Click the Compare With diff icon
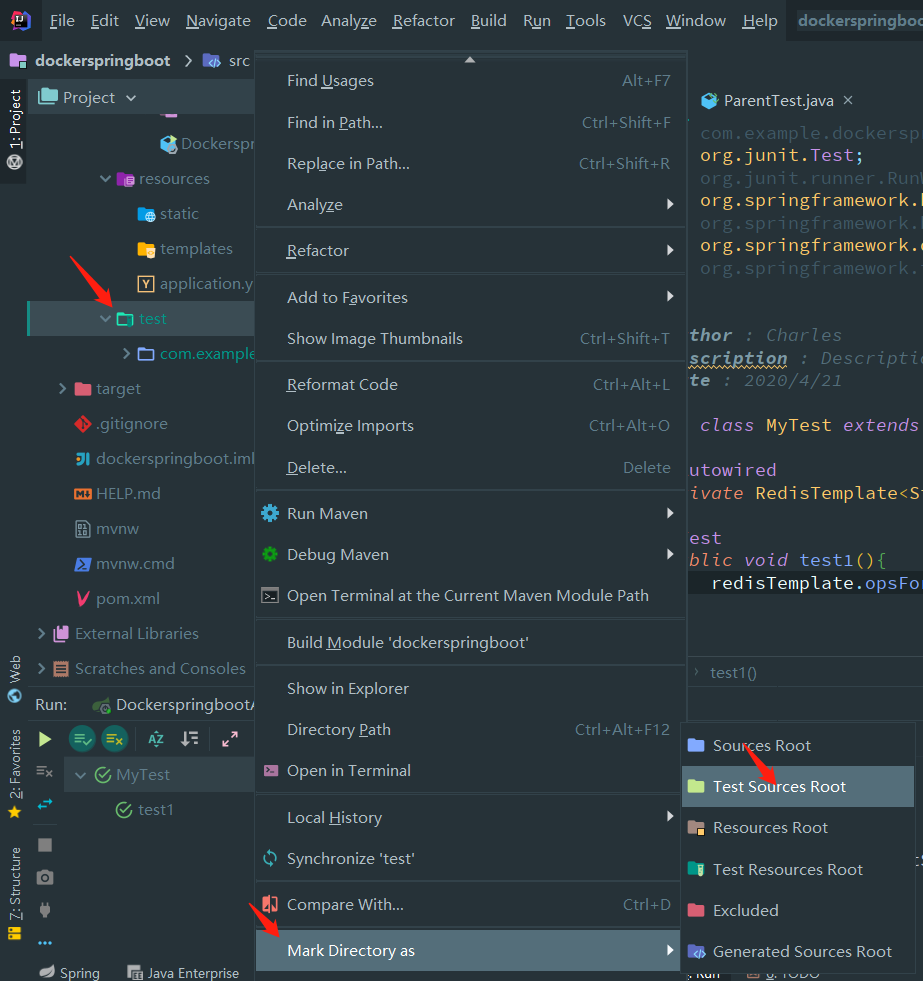The height and width of the screenshot is (981, 923). [270, 904]
